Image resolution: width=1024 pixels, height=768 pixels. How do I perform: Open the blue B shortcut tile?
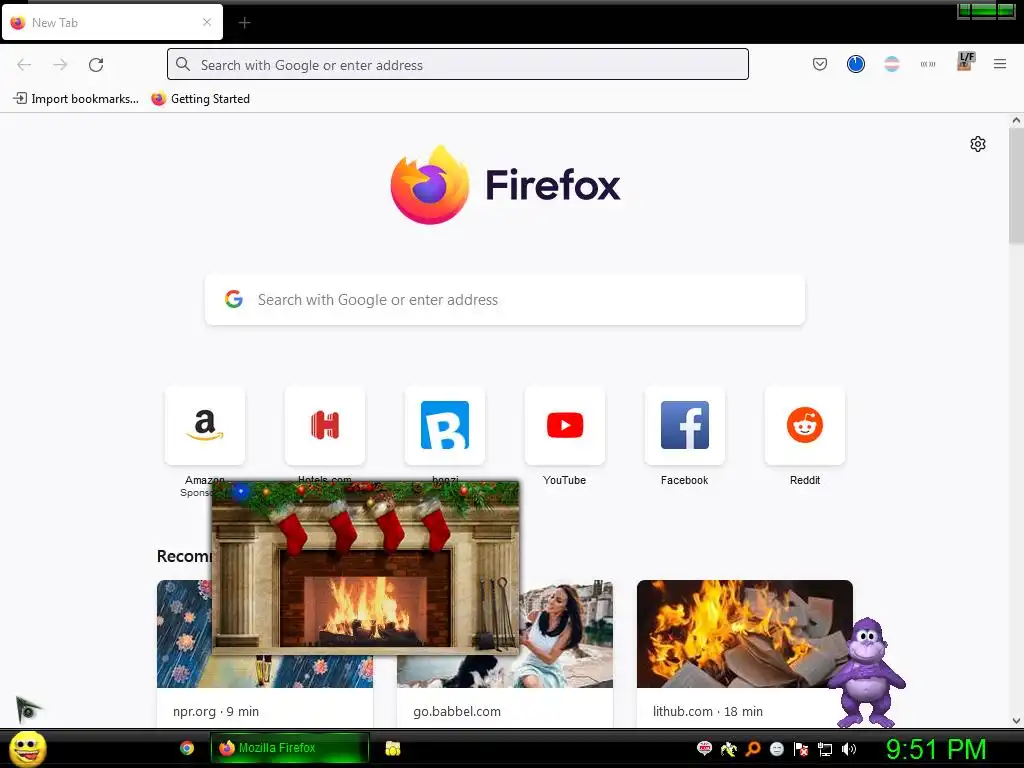(x=445, y=425)
